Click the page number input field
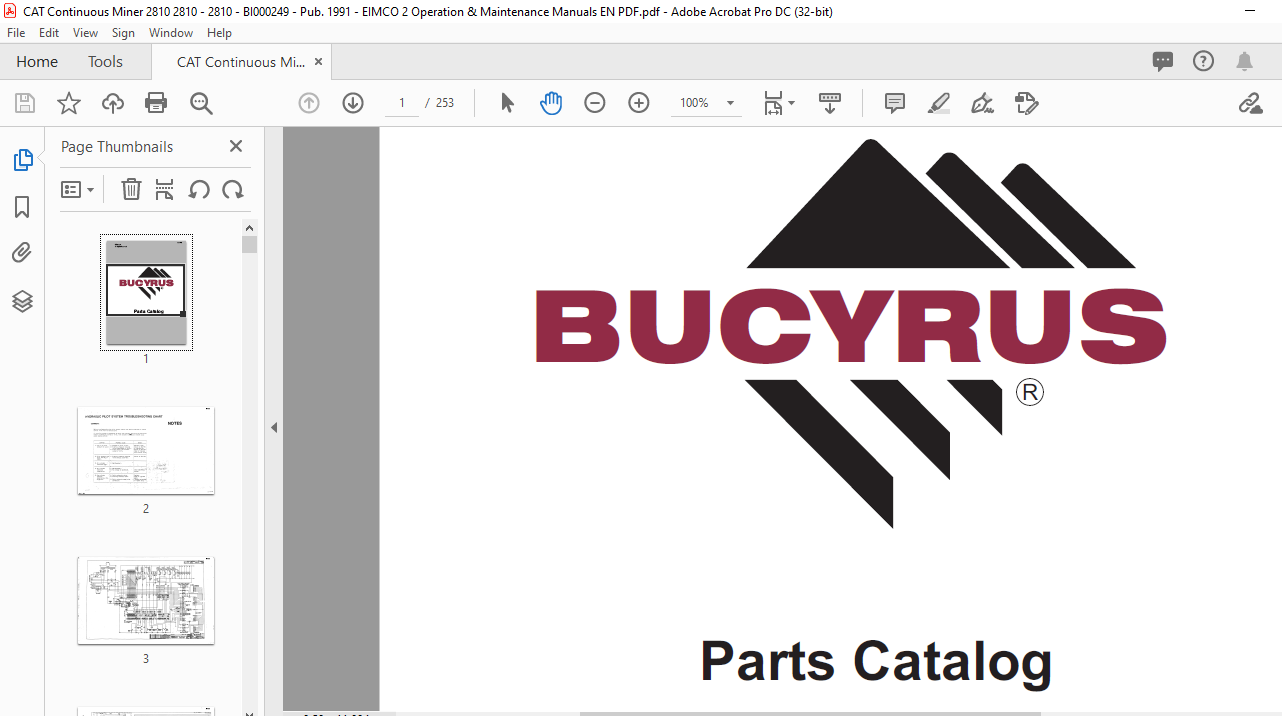This screenshot has height=716, width=1282. click(x=402, y=103)
